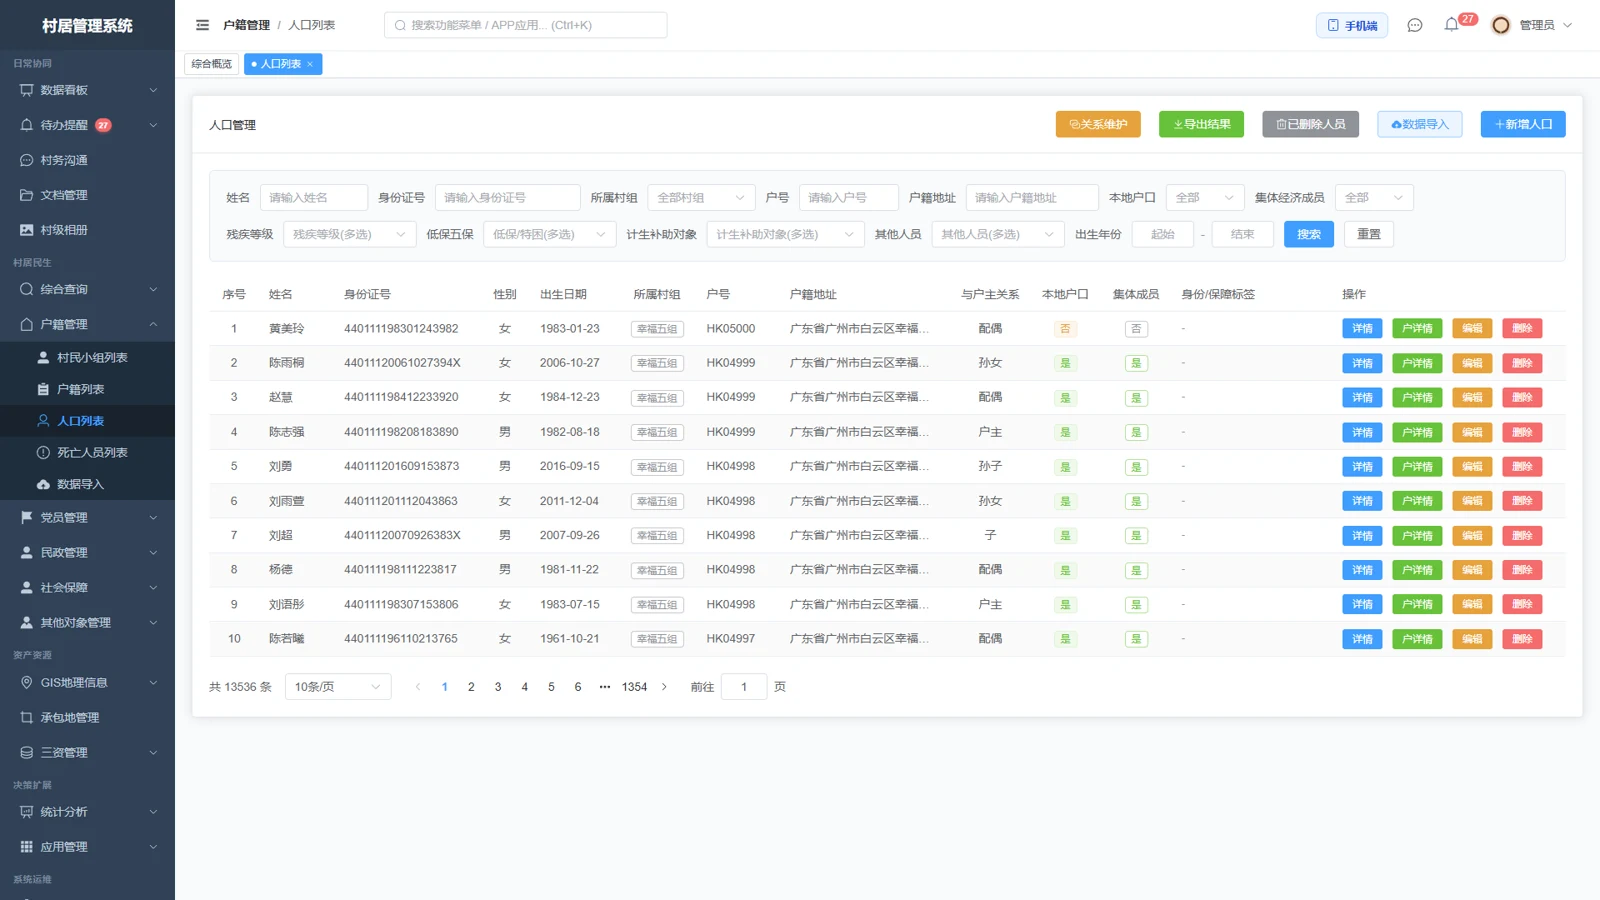Open the 10条/页 page size dropdown
The image size is (1600, 900).
tap(338, 687)
